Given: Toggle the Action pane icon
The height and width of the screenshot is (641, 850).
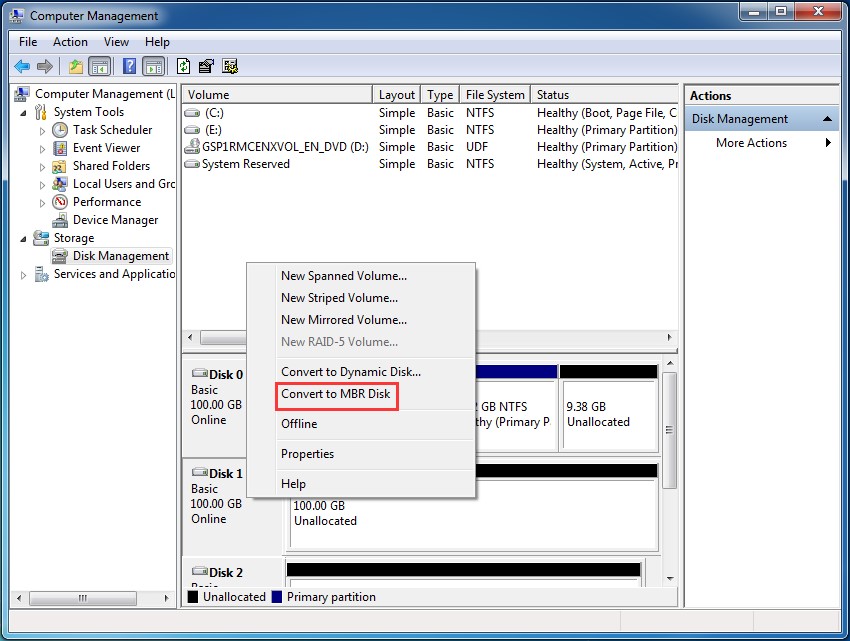Looking at the screenshot, I should [x=153, y=66].
